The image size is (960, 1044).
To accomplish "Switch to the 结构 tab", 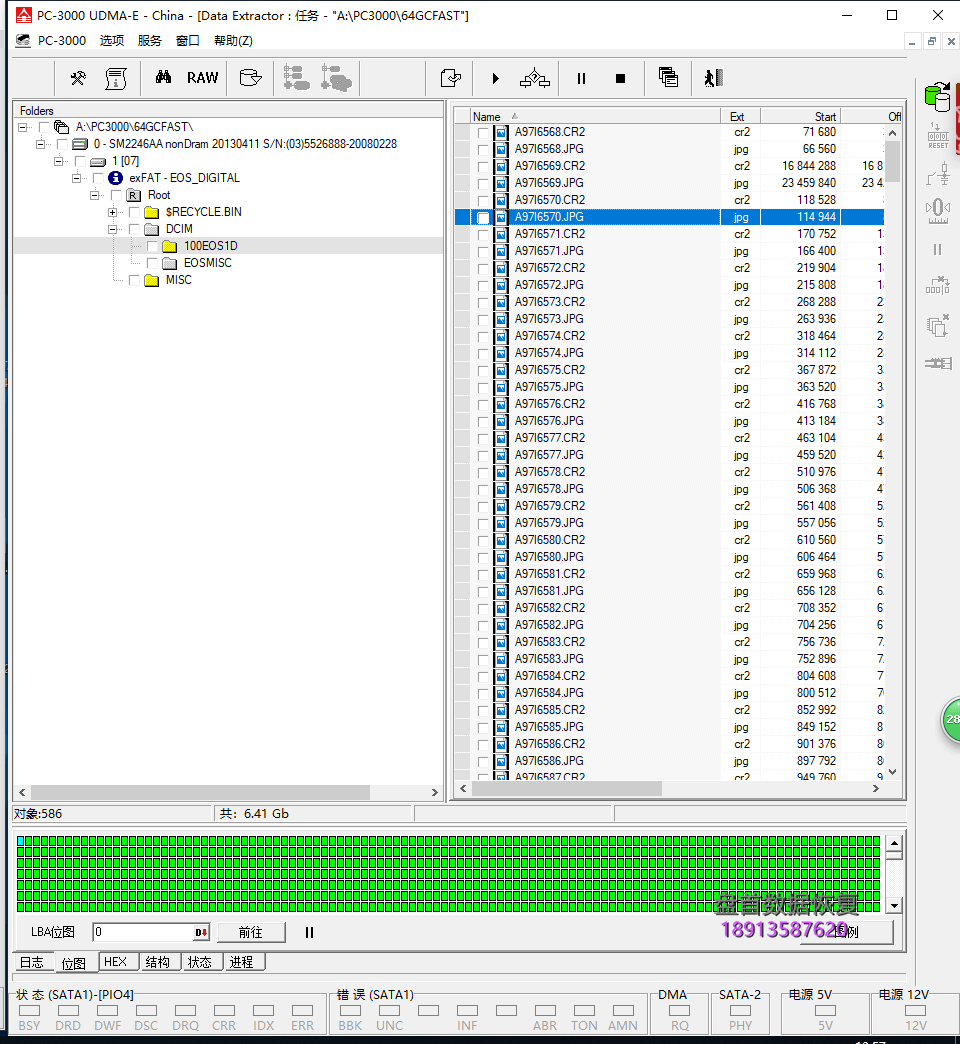I will [x=158, y=962].
